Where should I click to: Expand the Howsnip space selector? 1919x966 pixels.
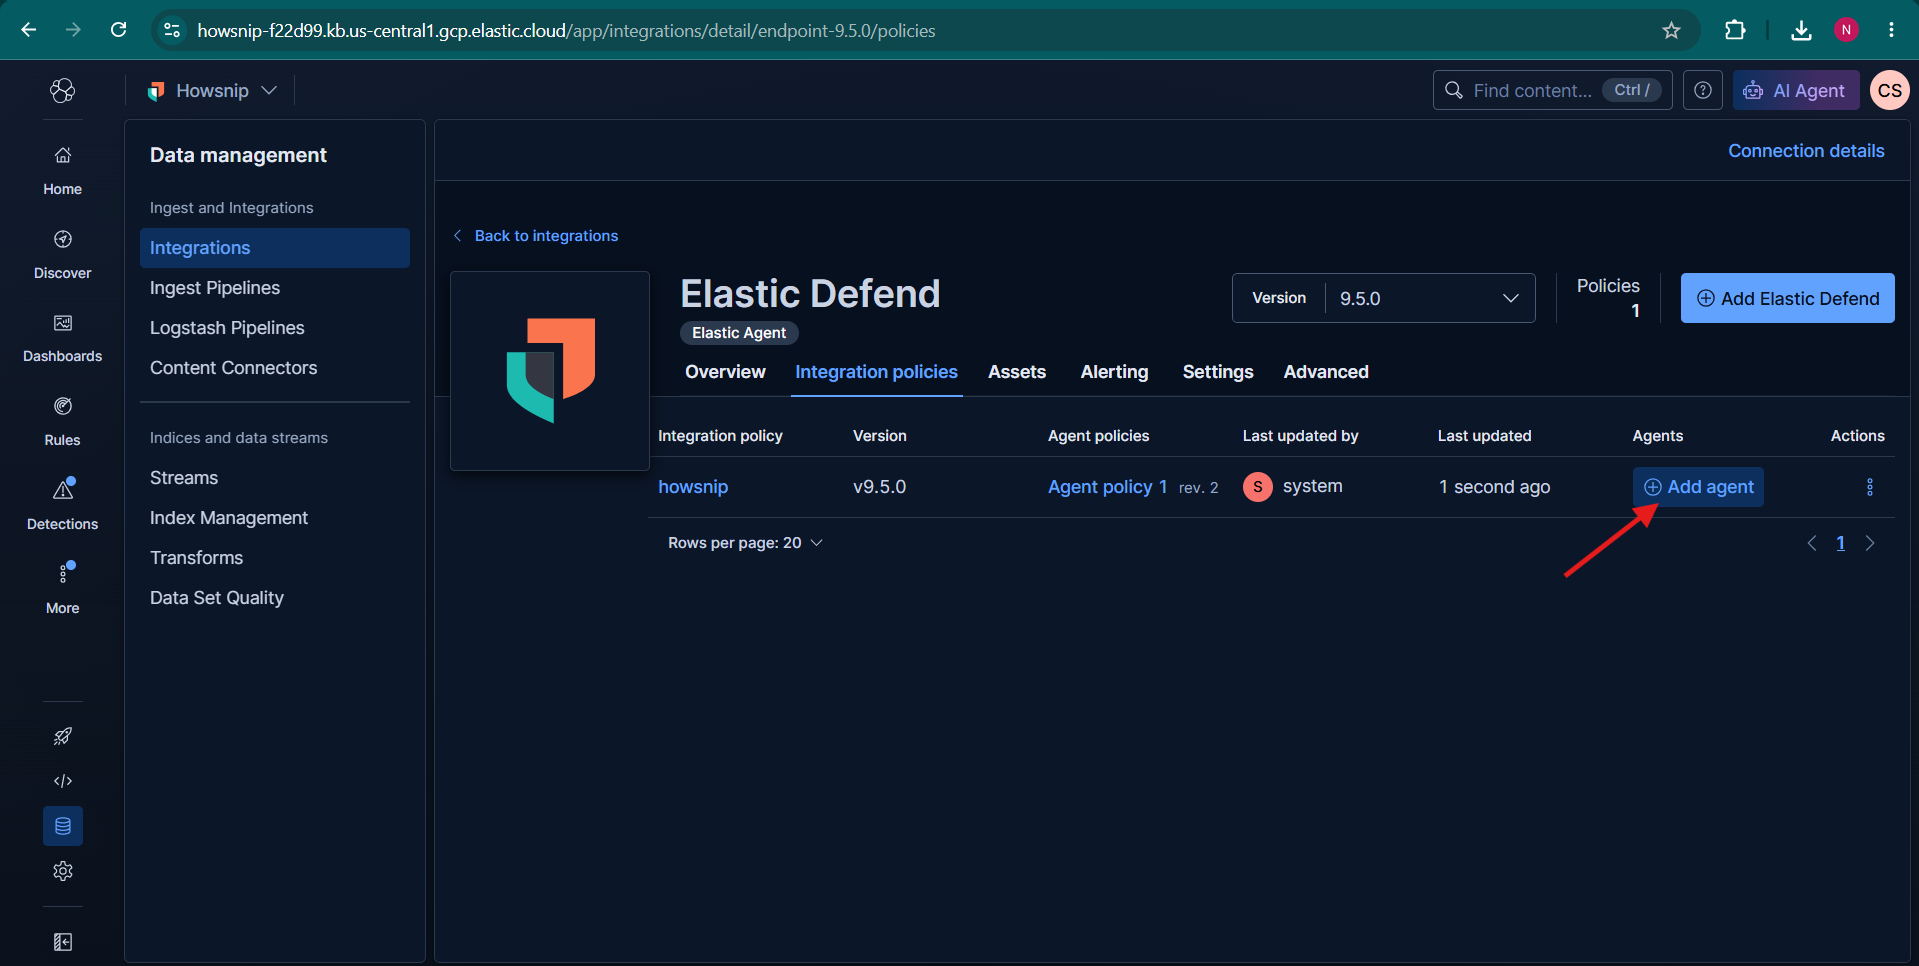coord(212,91)
